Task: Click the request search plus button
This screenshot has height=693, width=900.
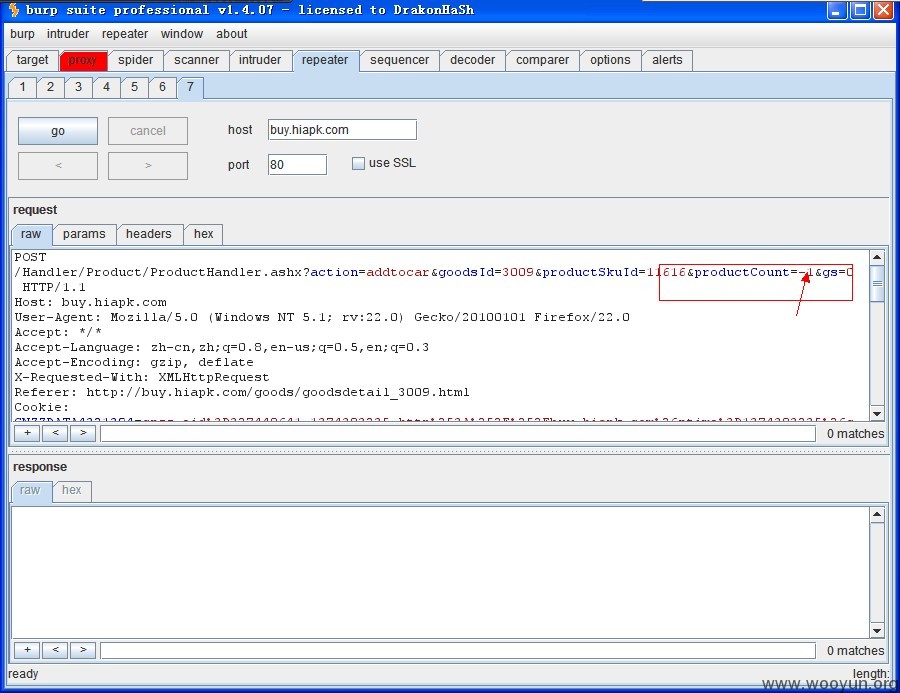Action: (x=27, y=433)
